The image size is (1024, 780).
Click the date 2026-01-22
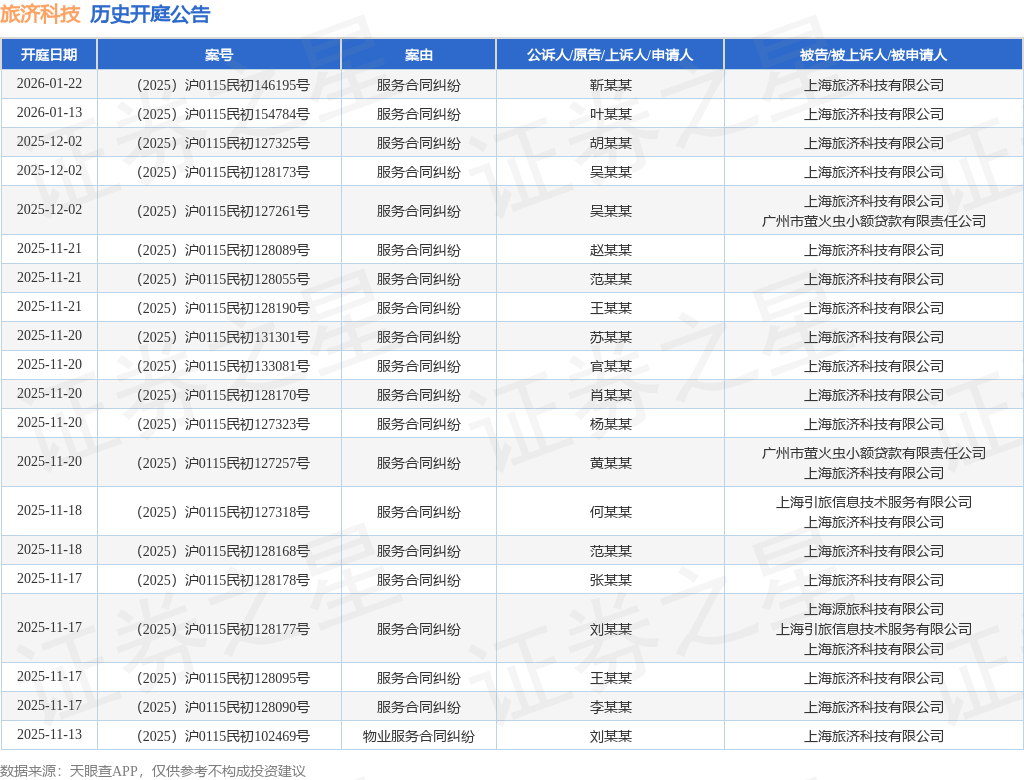tap(49, 84)
